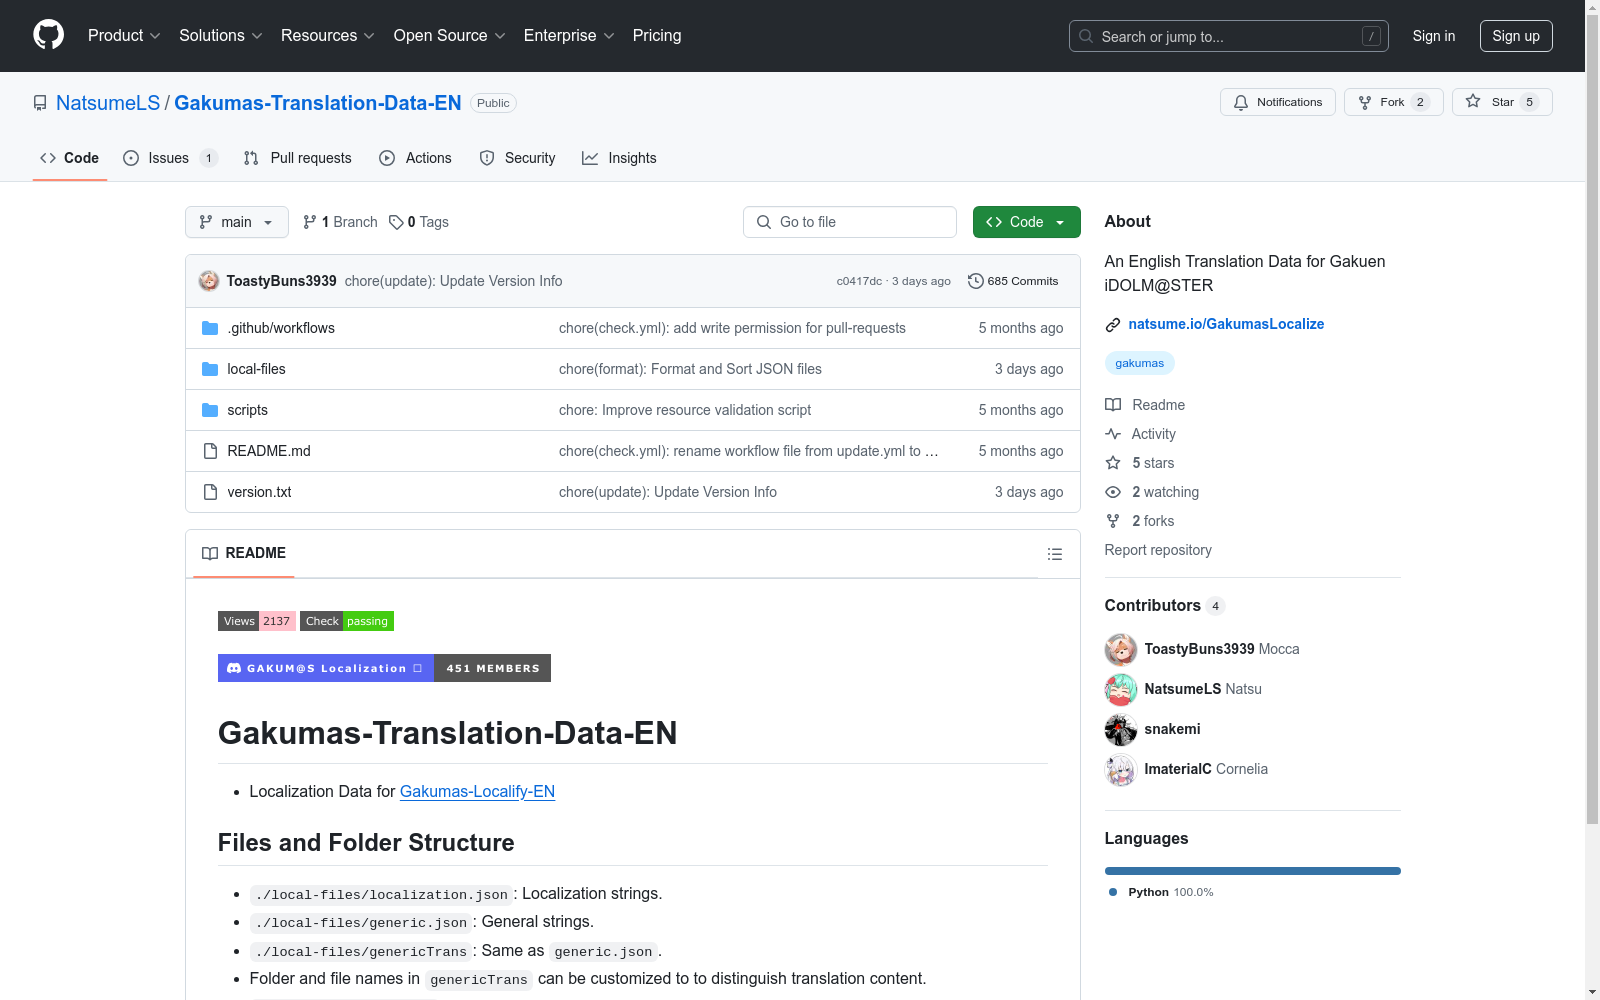Image resolution: width=1600 pixels, height=1000 pixels.
Task: Open the c0417dc commit hash link
Action: click(x=859, y=281)
